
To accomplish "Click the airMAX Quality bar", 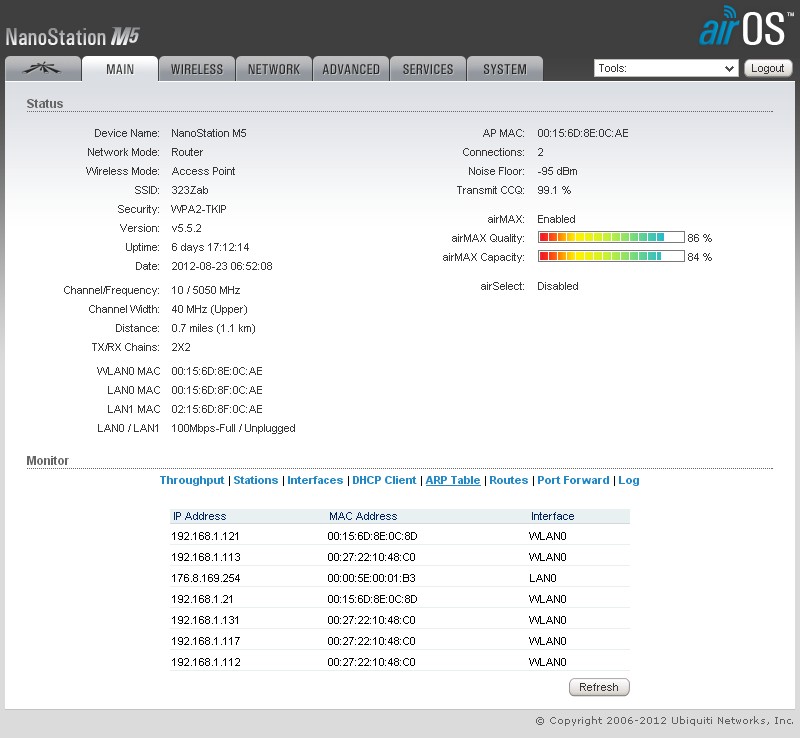I will (x=611, y=237).
